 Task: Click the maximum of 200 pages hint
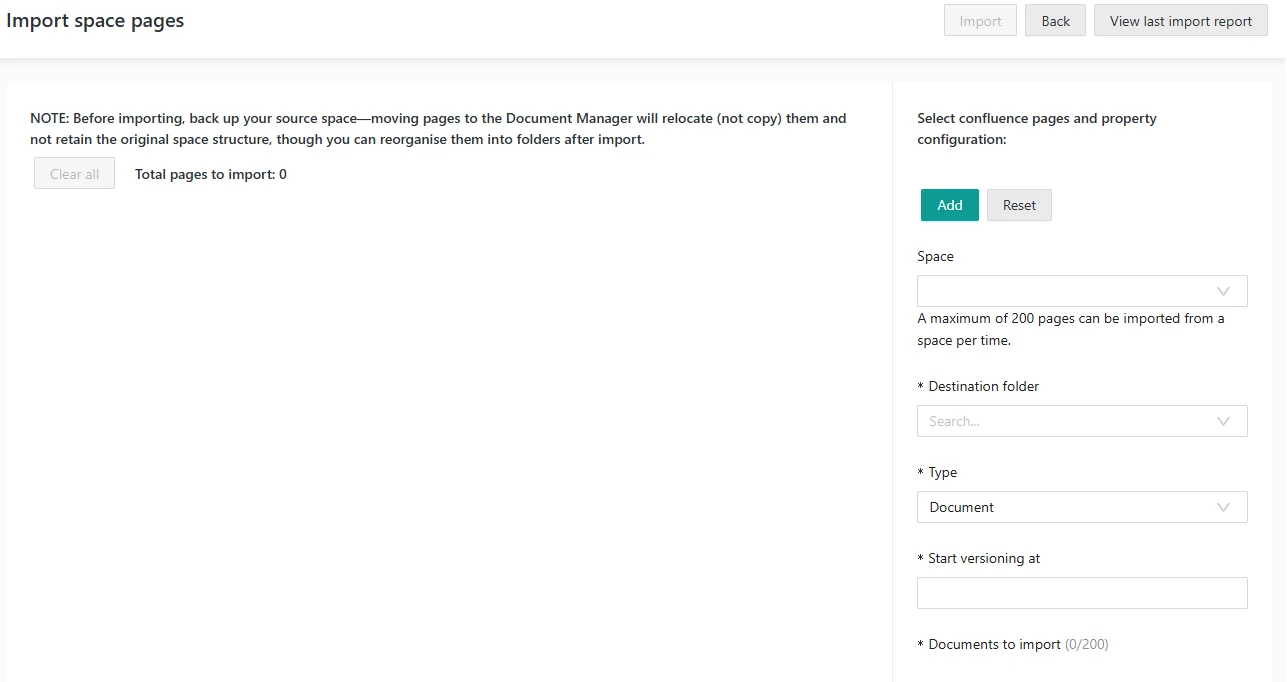coord(1070,329)
